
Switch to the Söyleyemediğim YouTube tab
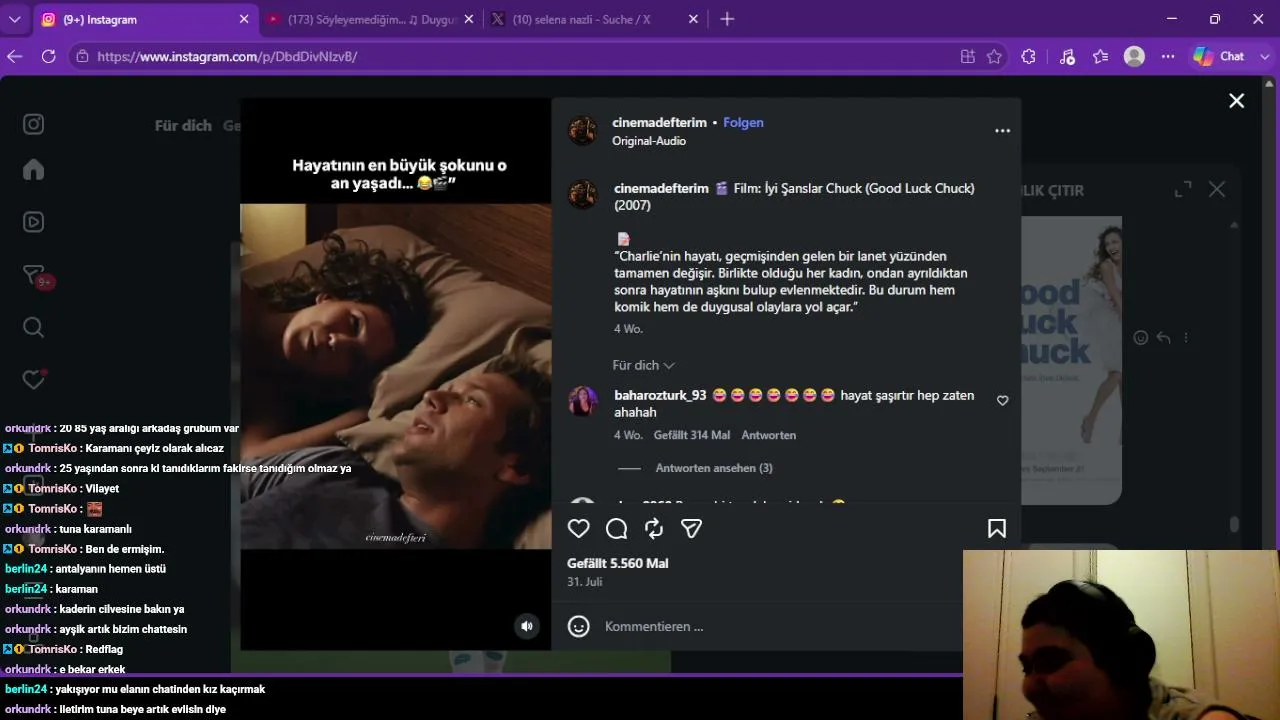(x=370, y=19)
